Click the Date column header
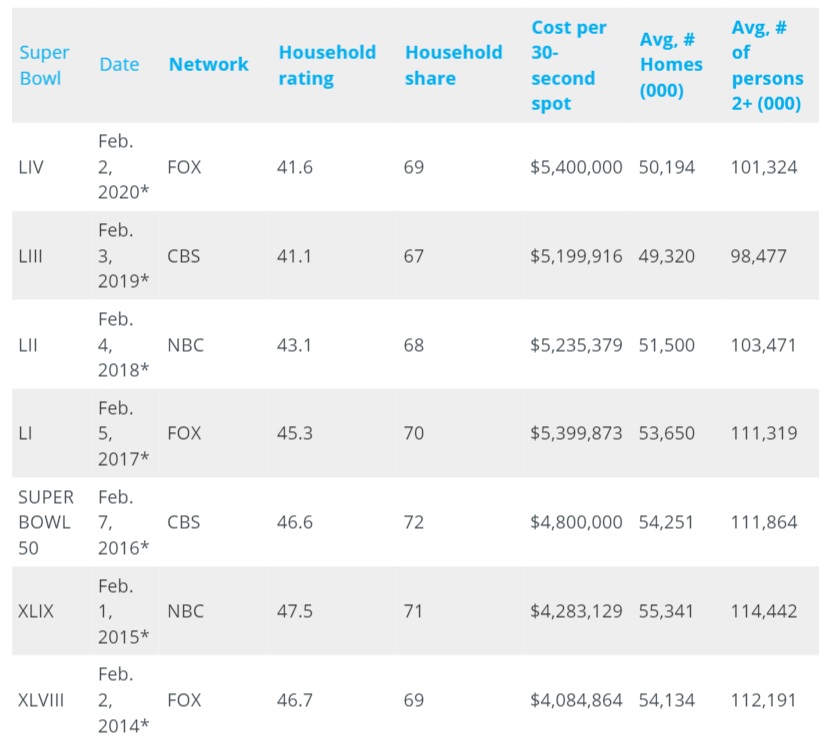The height and width of the screenshot is (741, 819). pyautogui.click(x=119, y=65)
